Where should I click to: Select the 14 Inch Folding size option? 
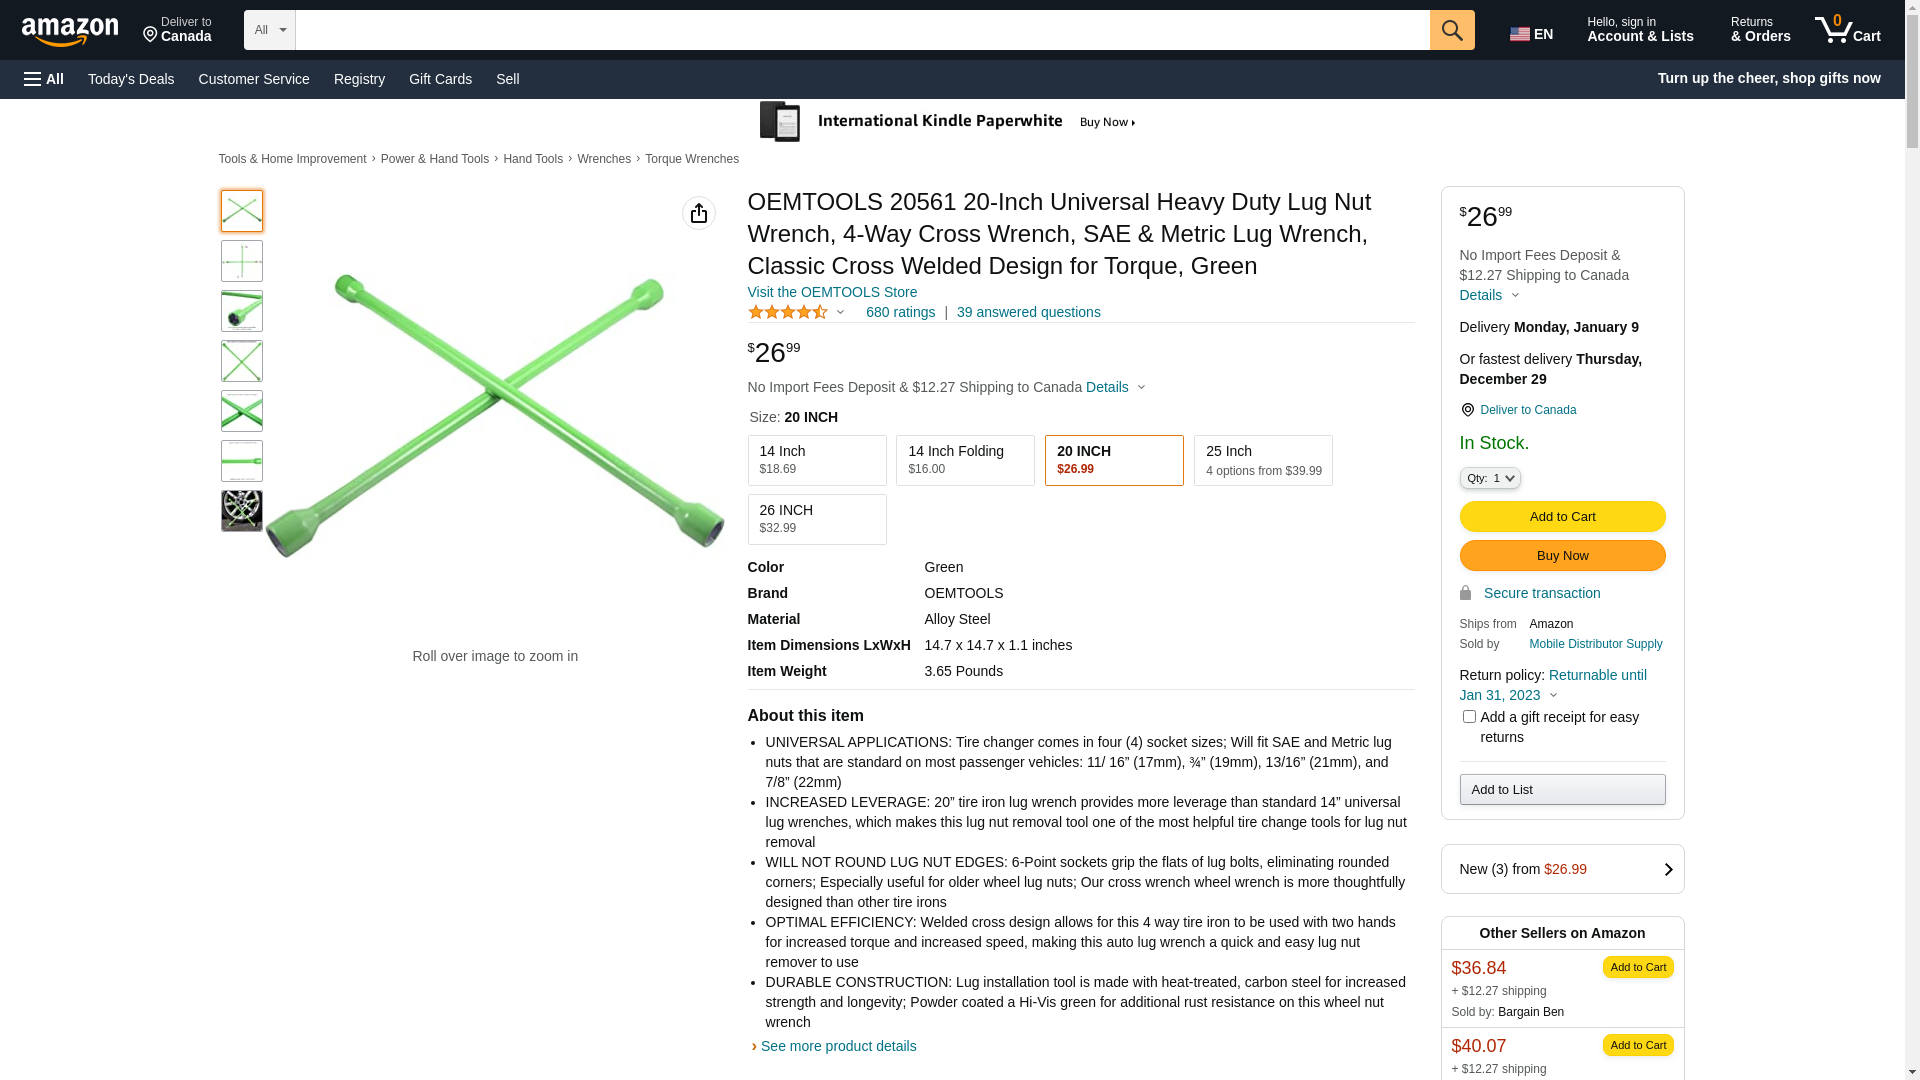[x=965, y=460]
